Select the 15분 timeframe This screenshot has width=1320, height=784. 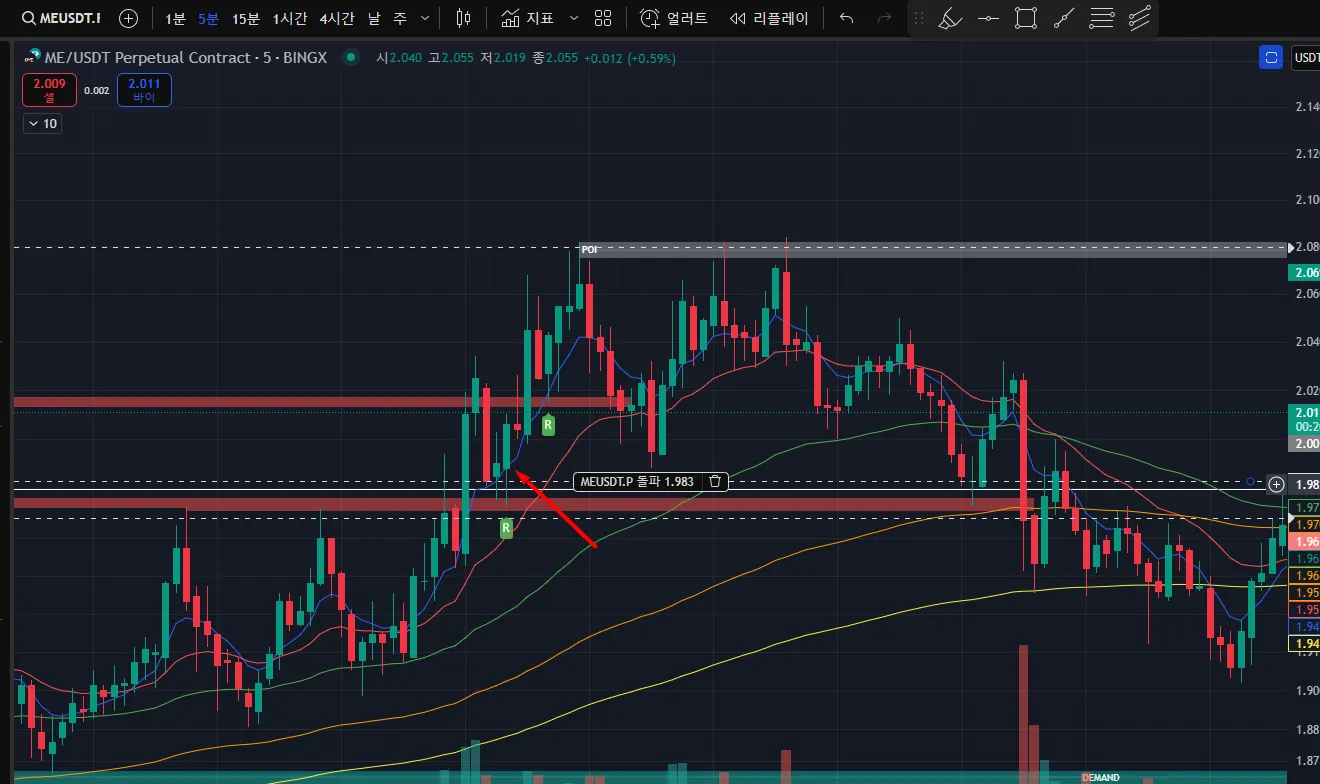click(245, 18)
